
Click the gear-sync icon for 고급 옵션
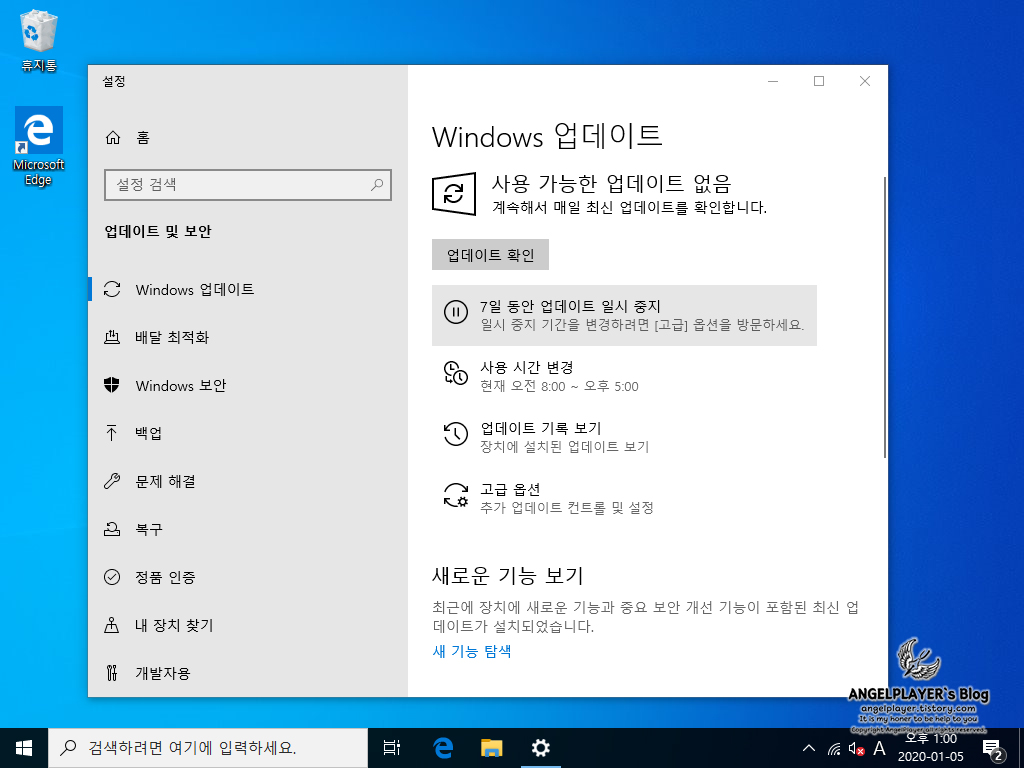[x=456, y=496]
